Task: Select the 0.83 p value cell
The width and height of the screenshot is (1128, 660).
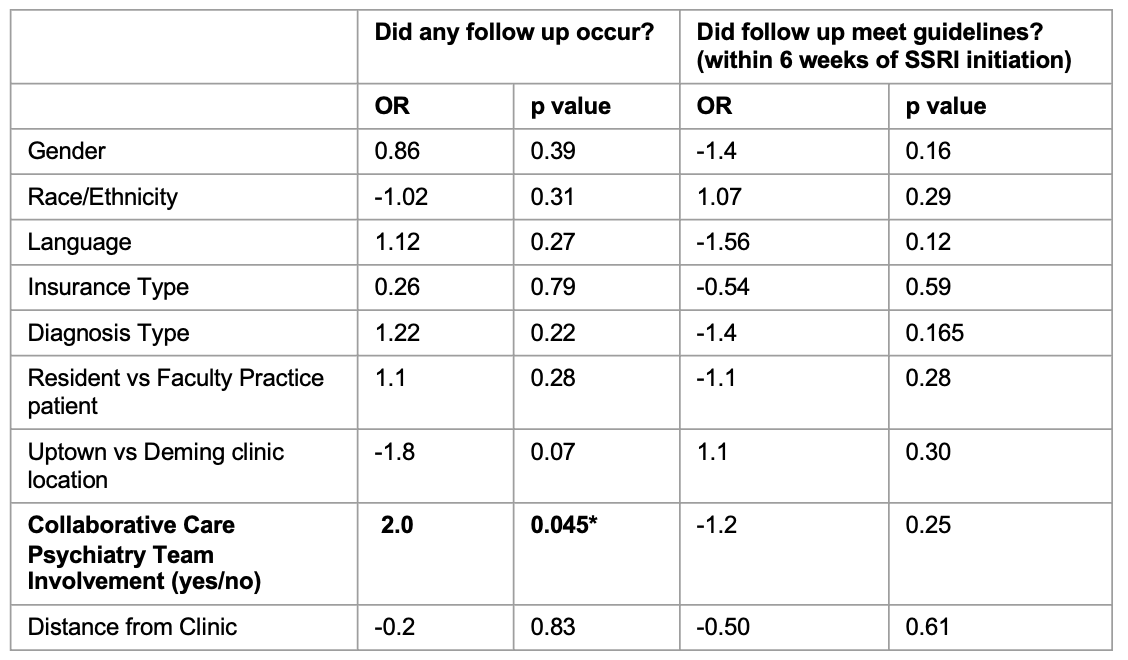Action: coord(552,627)
